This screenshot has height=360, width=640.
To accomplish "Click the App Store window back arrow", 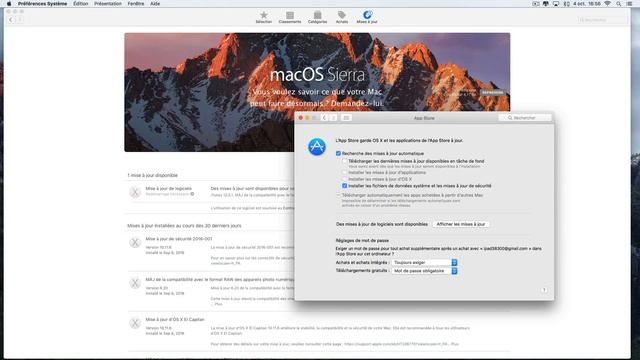I will pyautogui.click(x=11, y=20).
